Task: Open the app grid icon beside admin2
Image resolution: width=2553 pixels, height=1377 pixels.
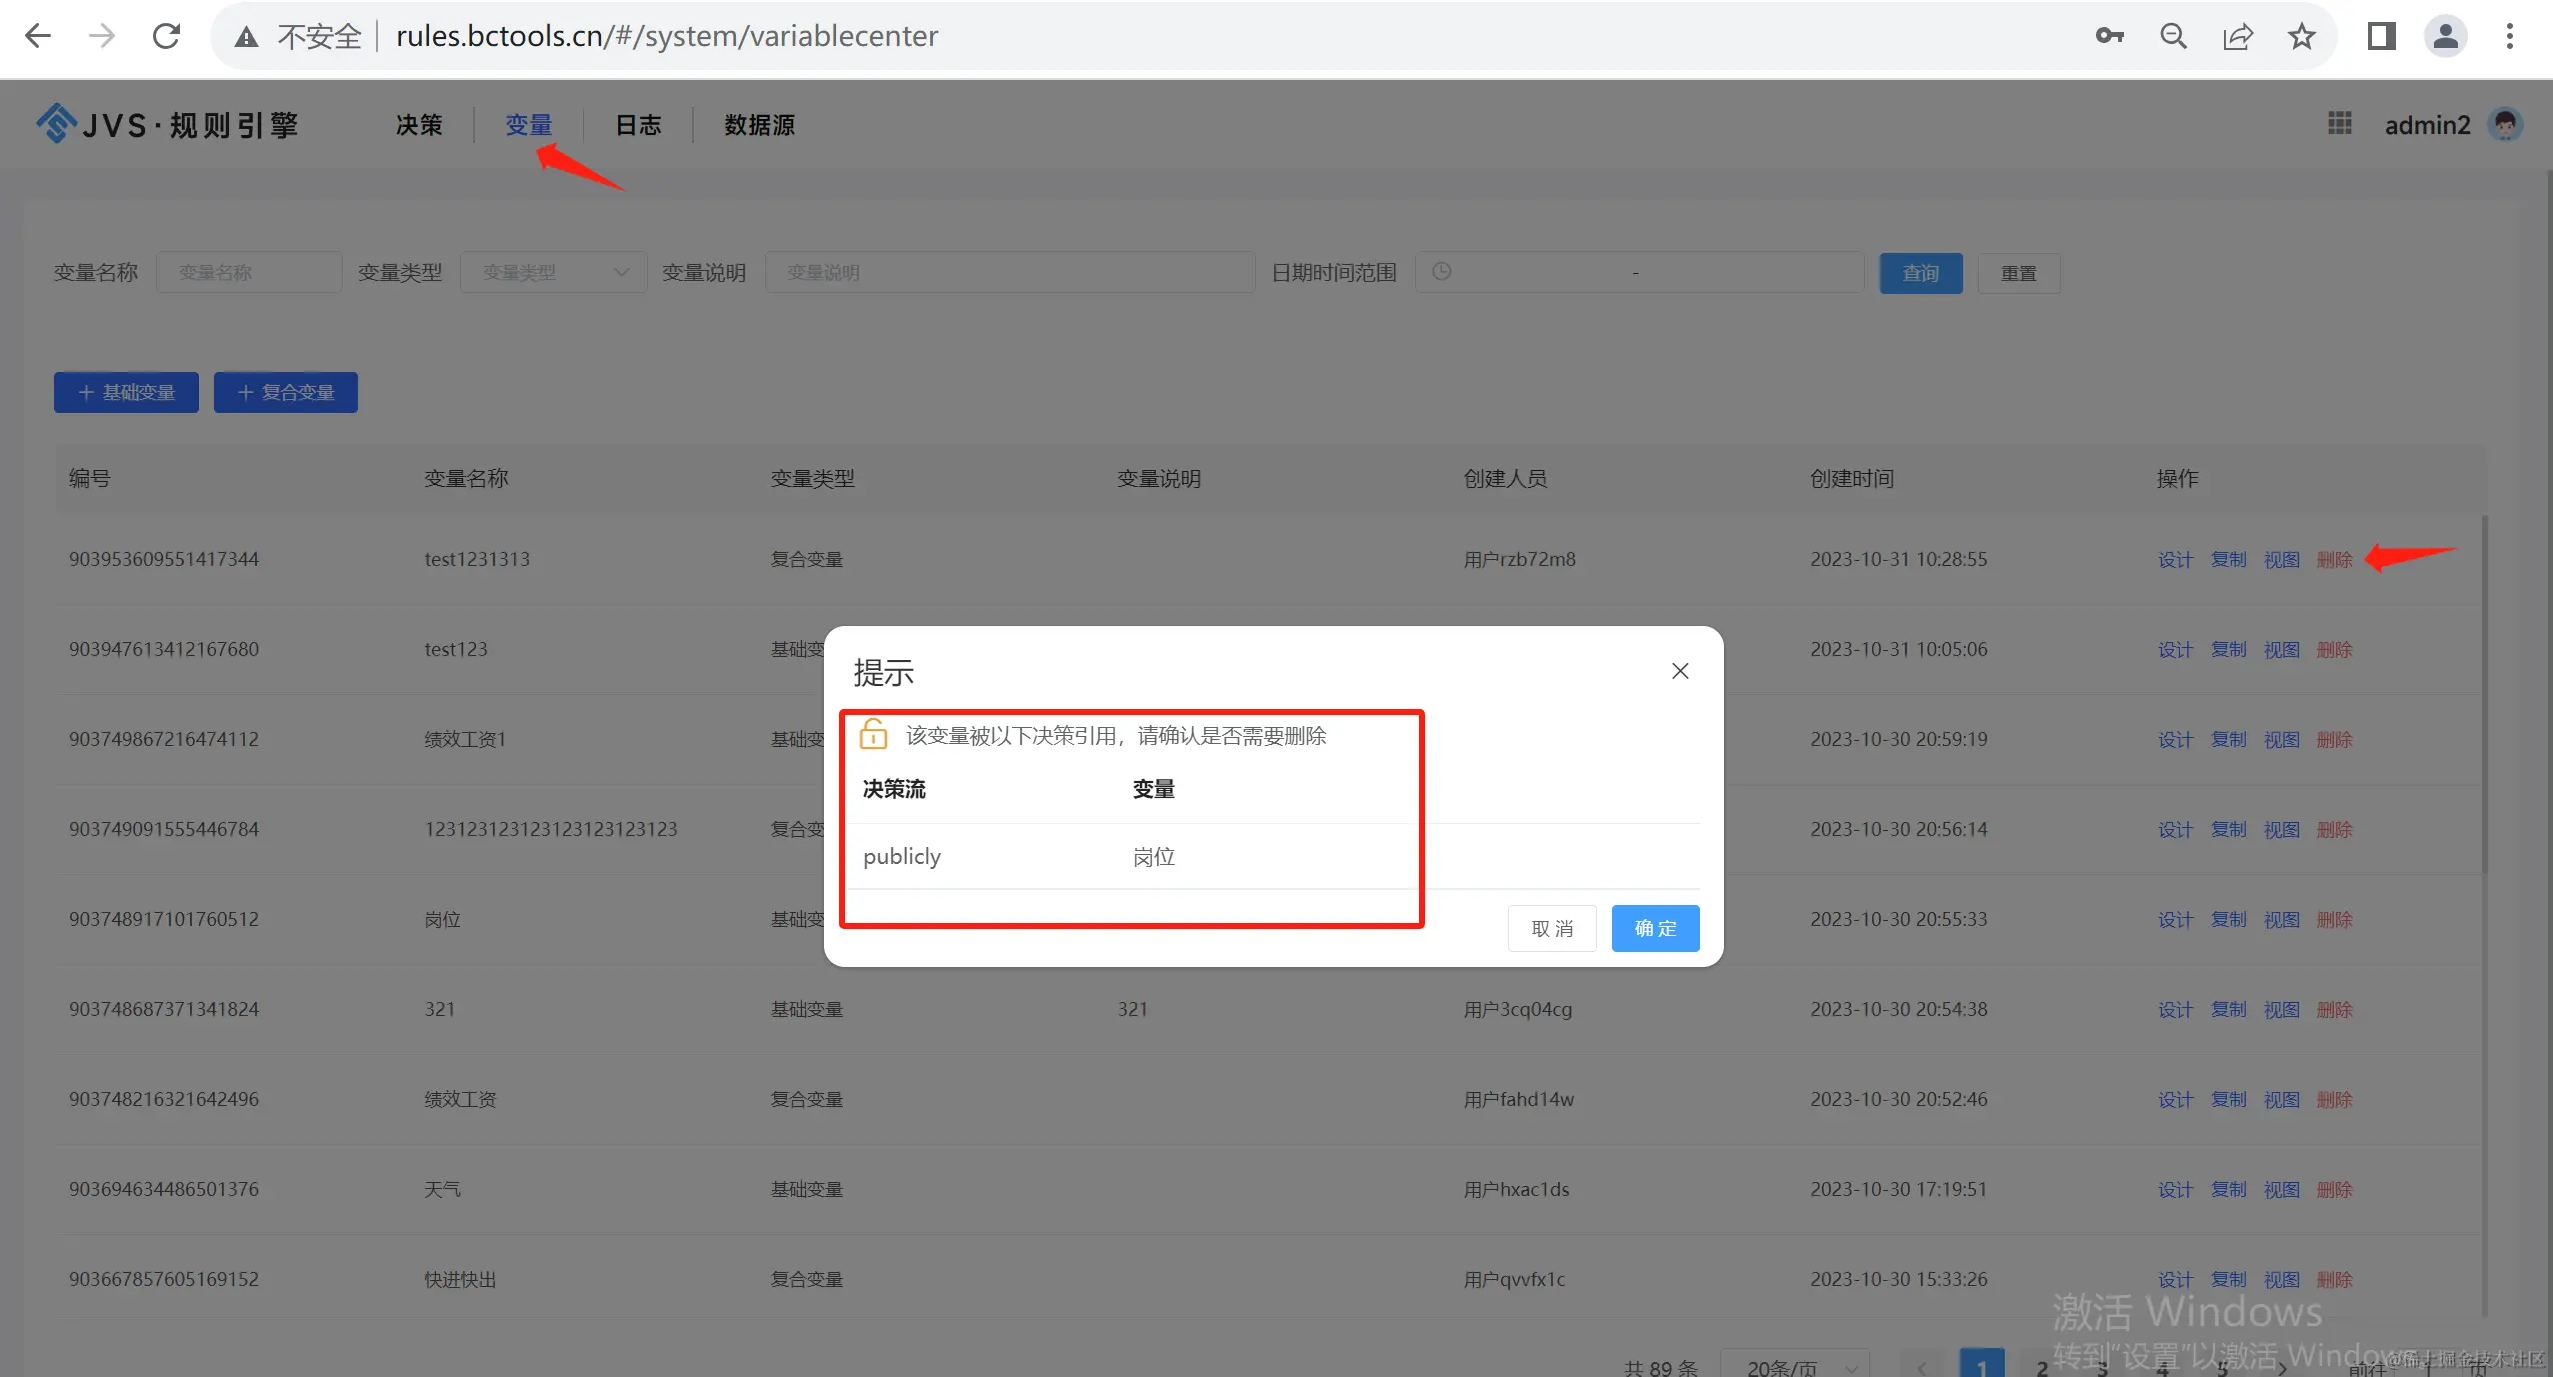Action: coord(2339,124)
